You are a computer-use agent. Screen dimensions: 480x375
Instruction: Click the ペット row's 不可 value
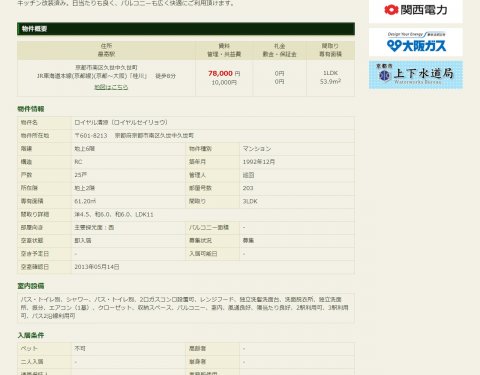[80, 348]
